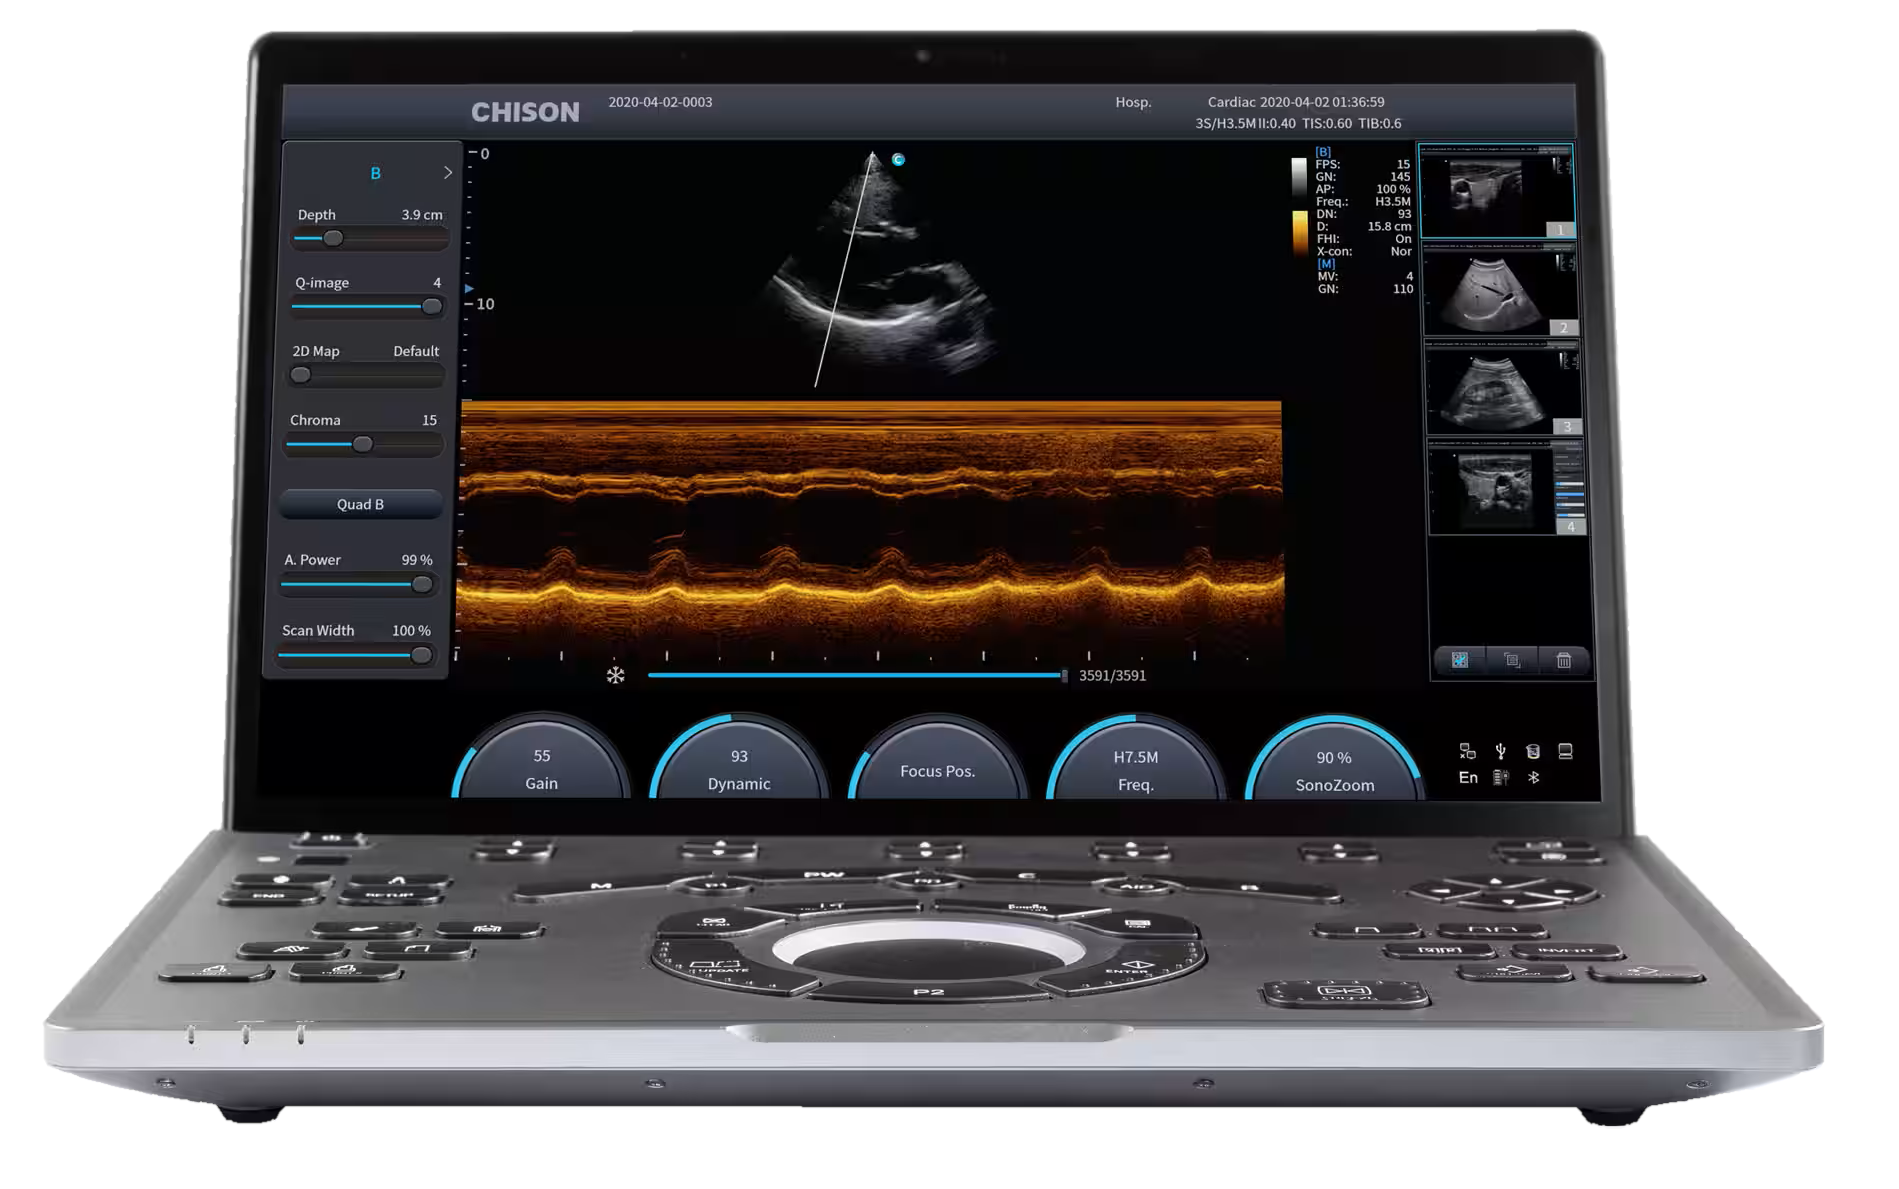Select the PW mode key on console

[824, 876]
